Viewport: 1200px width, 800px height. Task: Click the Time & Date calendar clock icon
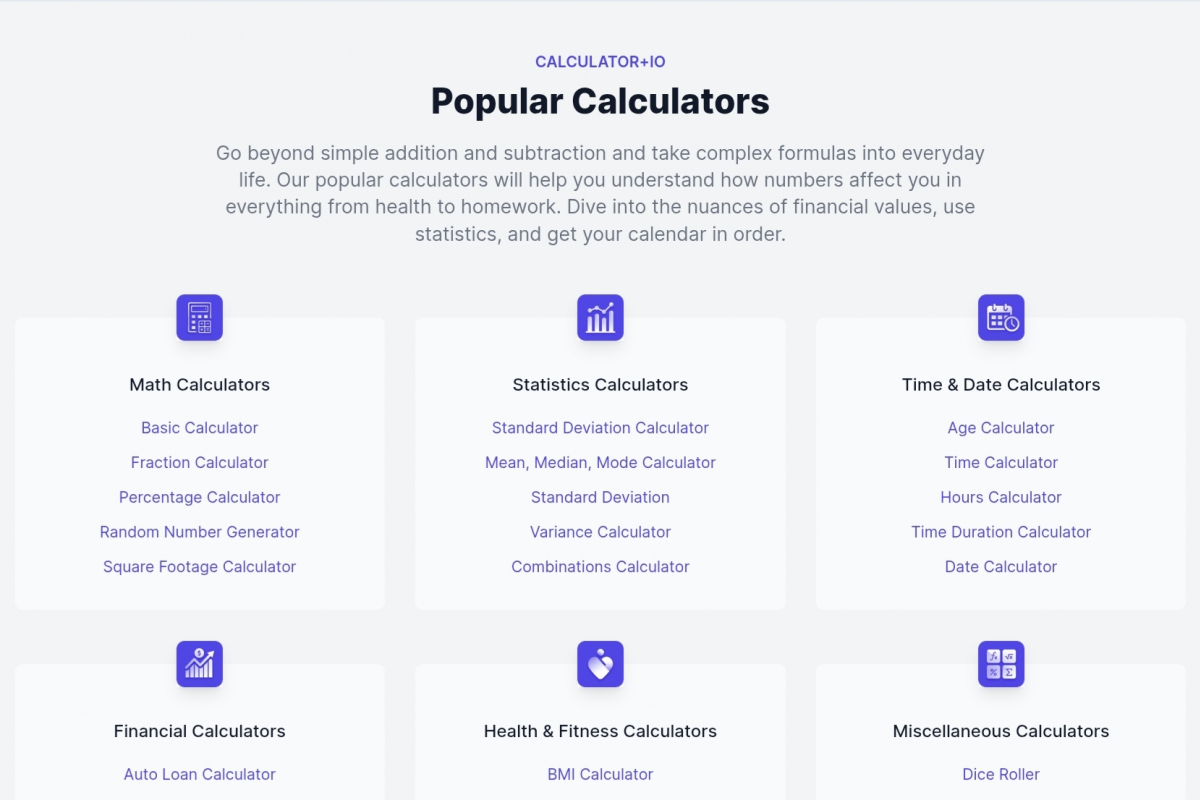click(x=1001, y=318)
